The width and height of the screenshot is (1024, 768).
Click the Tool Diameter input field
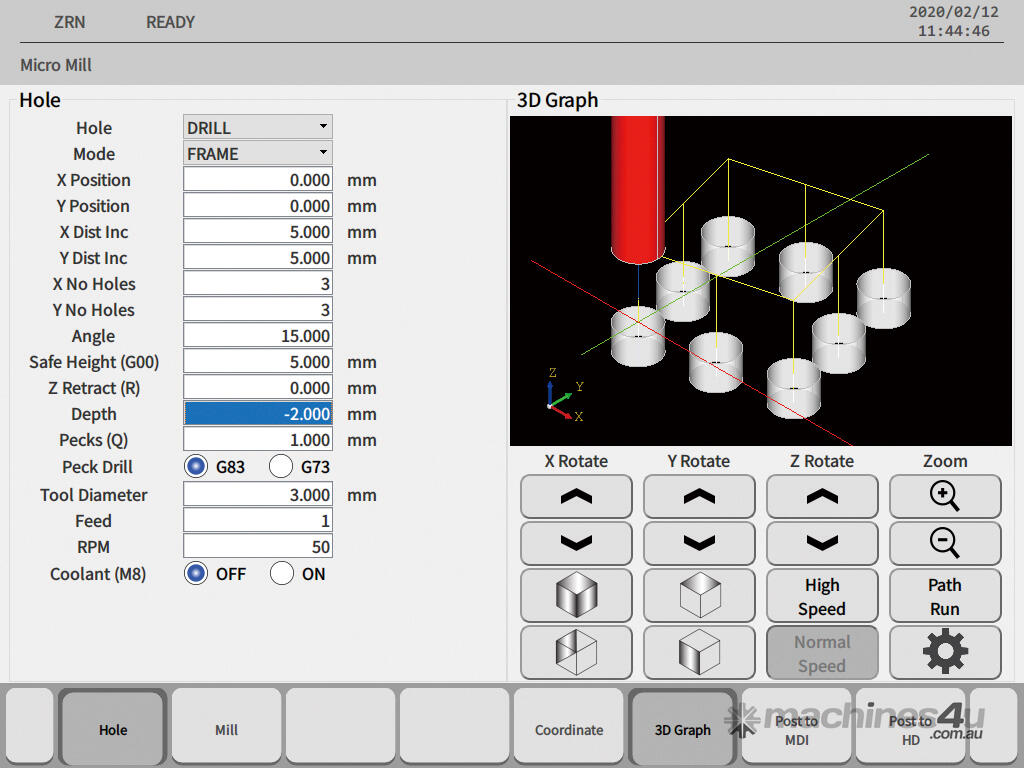(258, 495)
